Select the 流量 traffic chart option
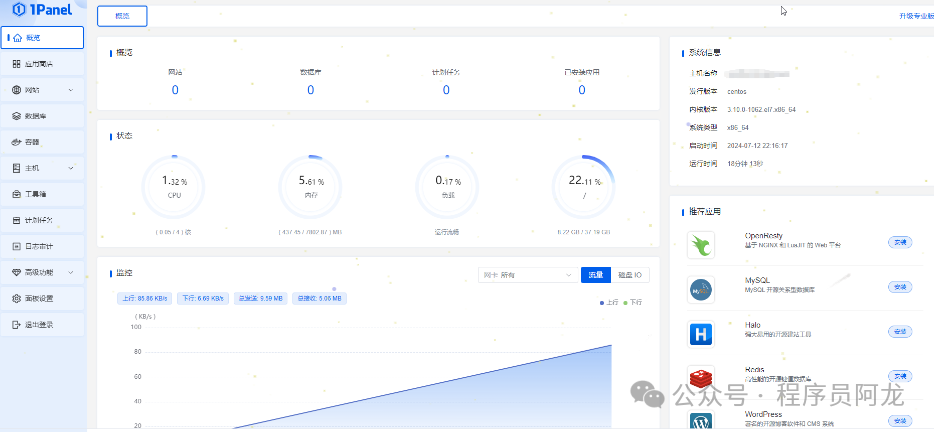Image resolution: width=934 pixels, height=432 pixels. coord(596,275)
